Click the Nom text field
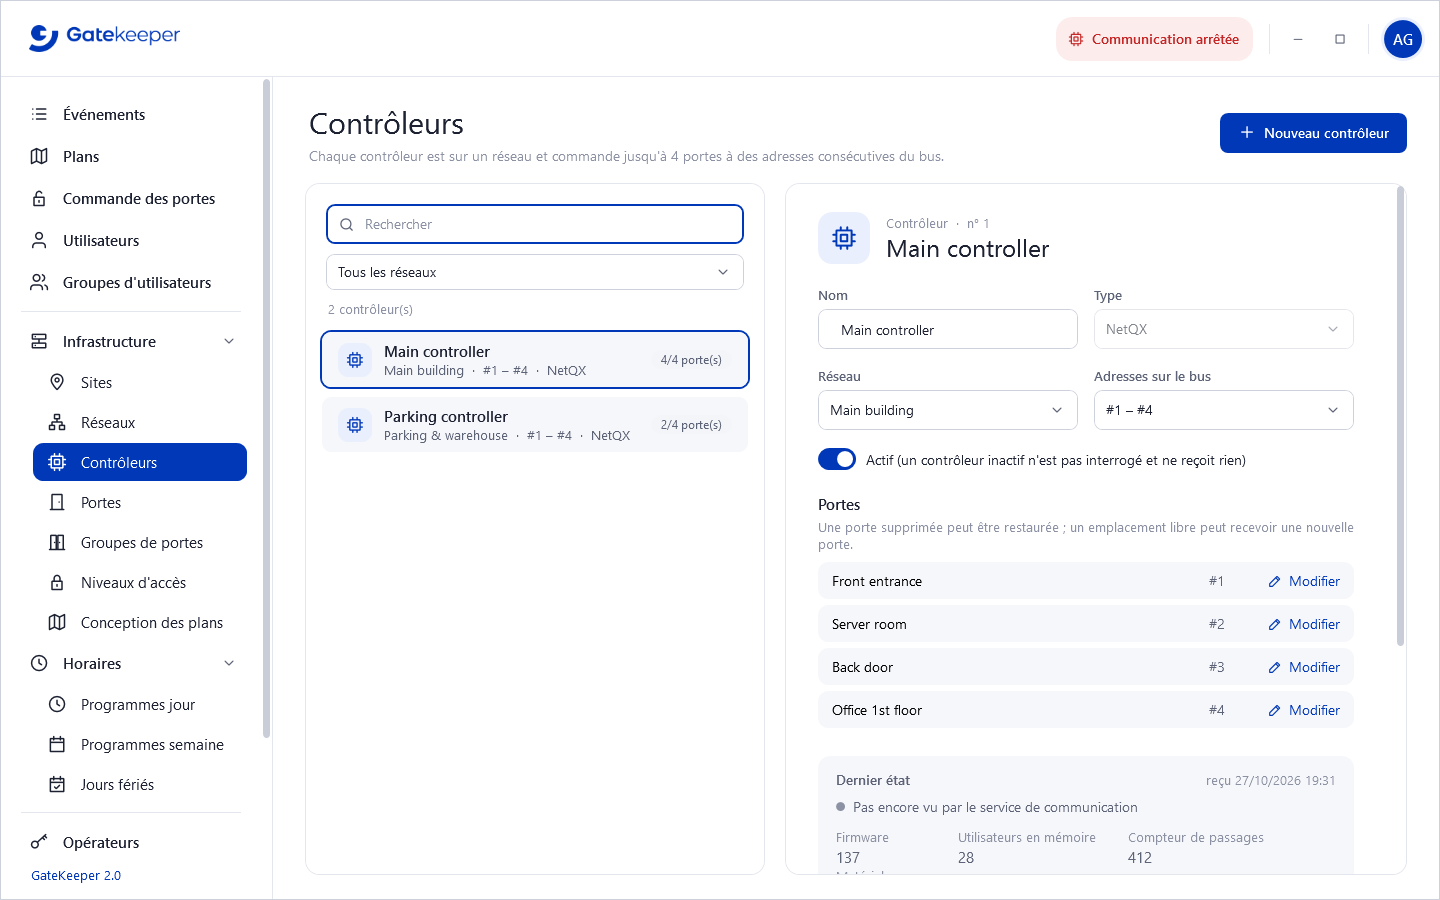The height and width of the screenshot is (900, 1440). 948,329
